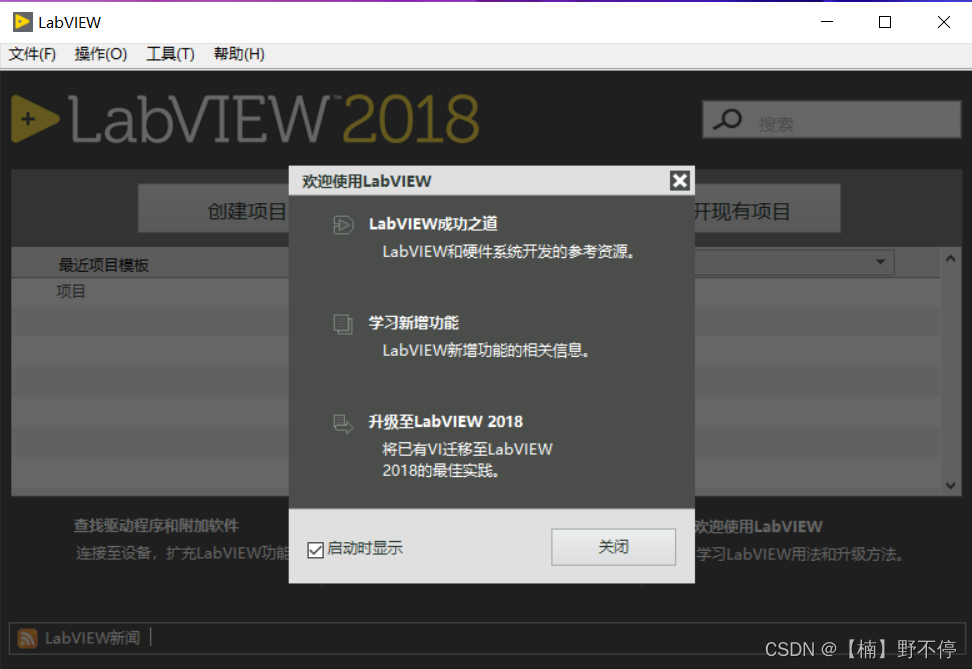Click the video icon beside LabVIEW成功之道
Viewport: 972px width, 669px height.
343,225
